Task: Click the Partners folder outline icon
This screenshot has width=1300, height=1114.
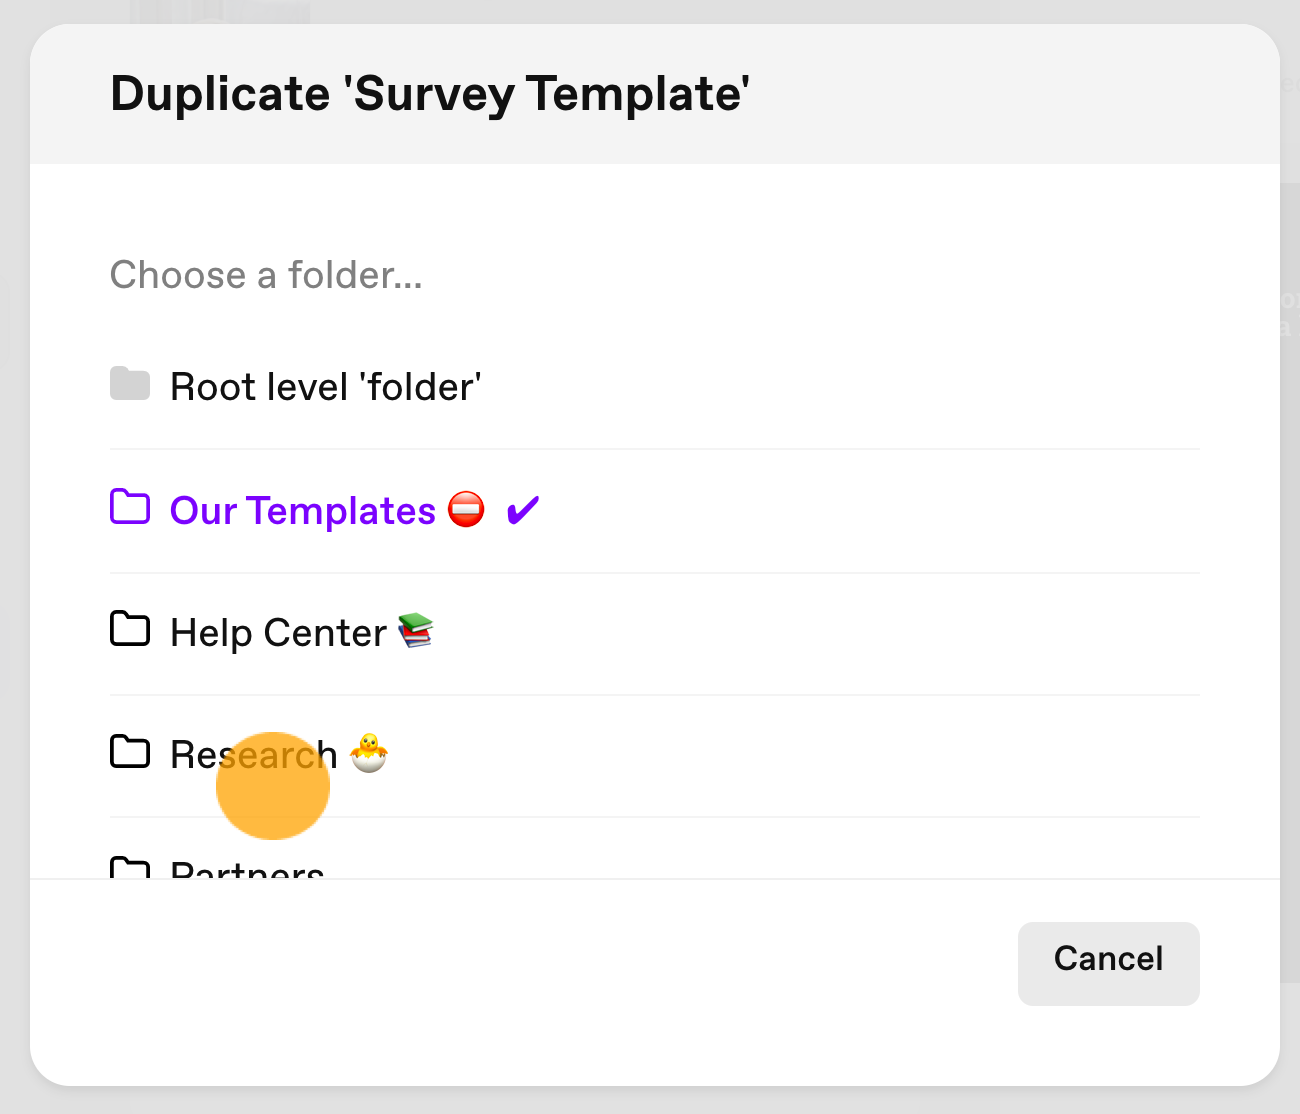Action: click(x=130, y=868)
